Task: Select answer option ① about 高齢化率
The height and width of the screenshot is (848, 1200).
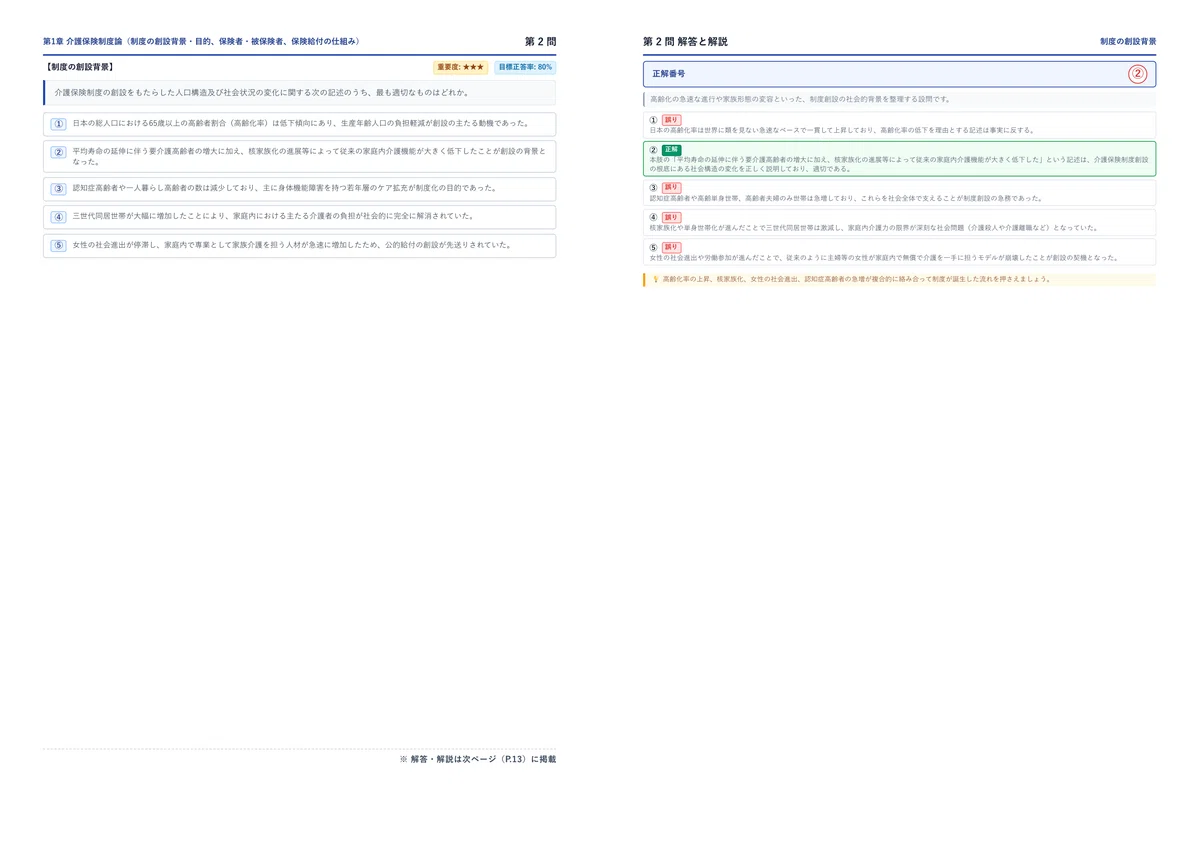Action: click(x=299, y=124)
